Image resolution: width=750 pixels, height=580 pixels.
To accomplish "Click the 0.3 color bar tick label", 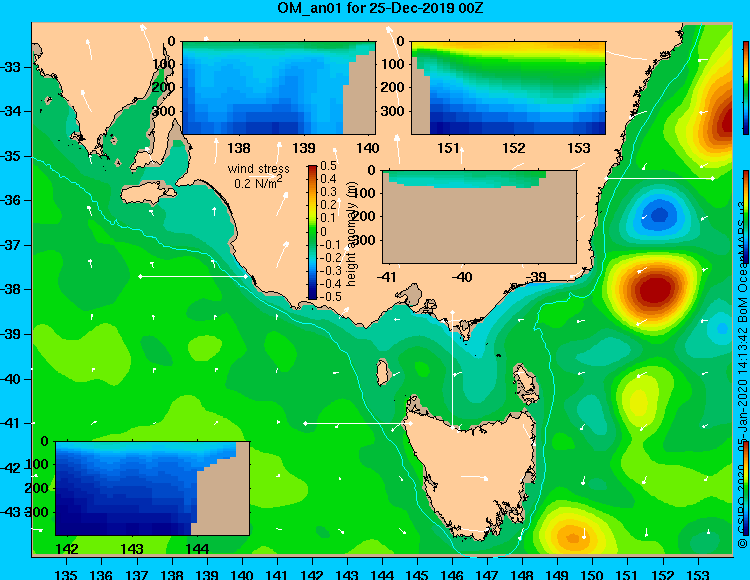I will [x=328, y=192].
